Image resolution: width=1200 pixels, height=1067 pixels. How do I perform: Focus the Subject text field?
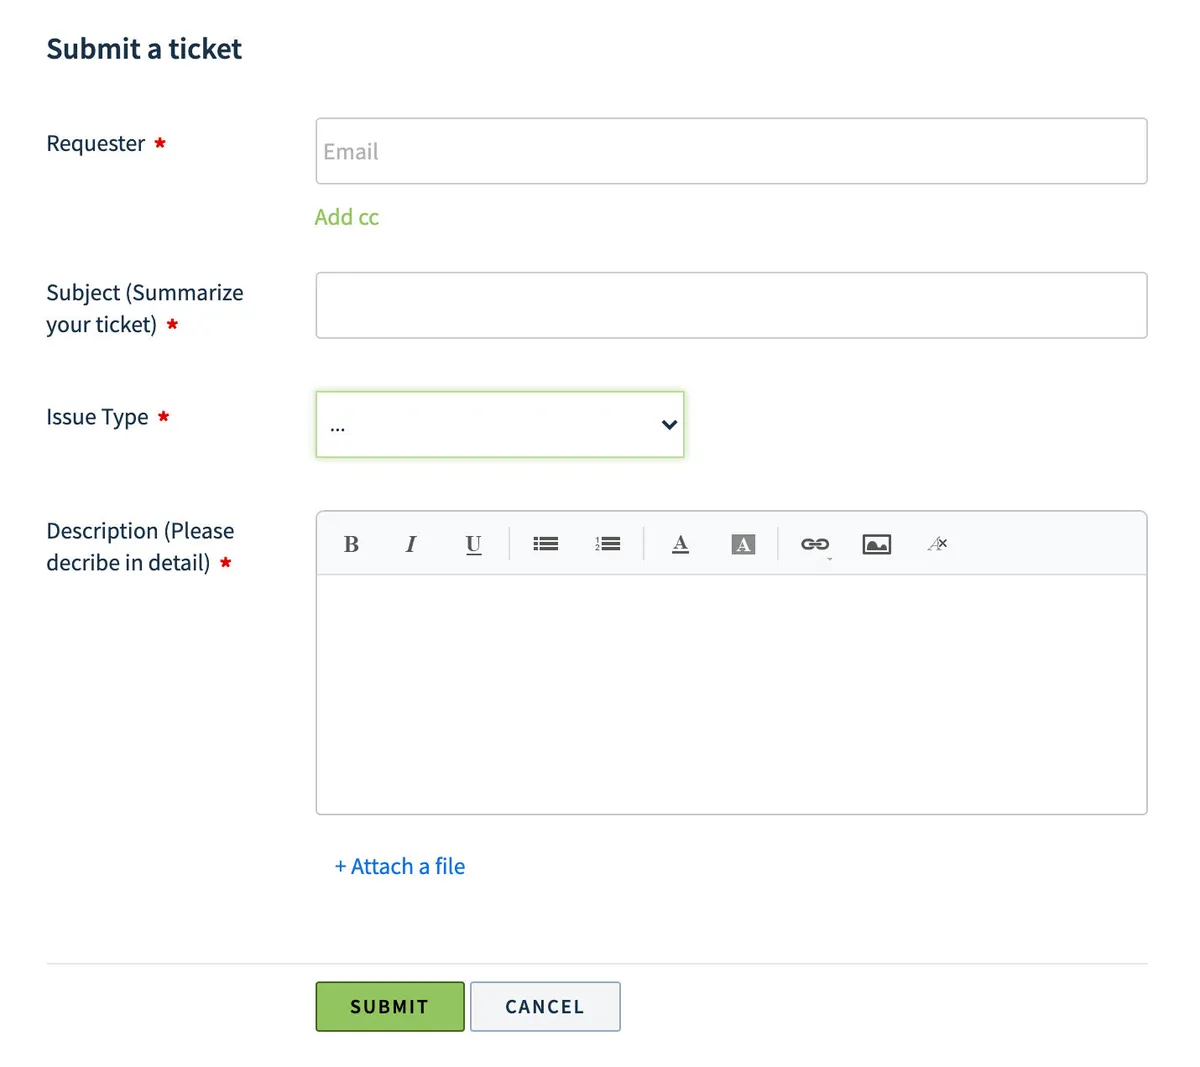731,305
